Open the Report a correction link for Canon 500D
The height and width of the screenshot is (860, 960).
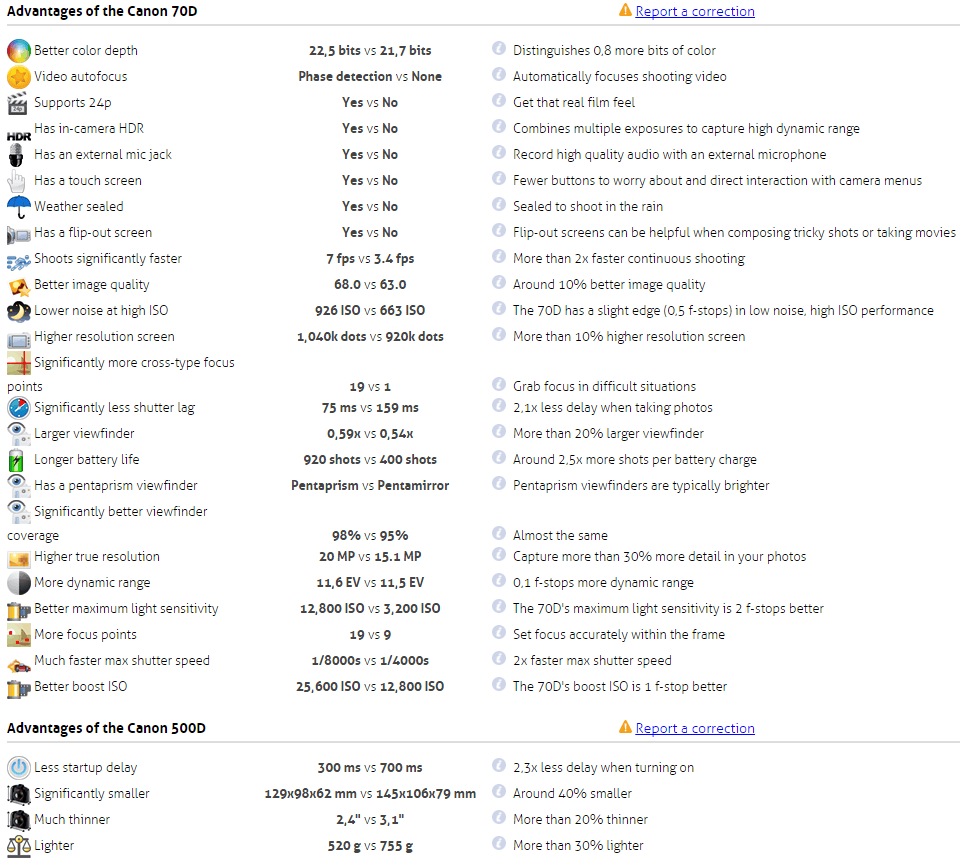click(x=695, y=728)
